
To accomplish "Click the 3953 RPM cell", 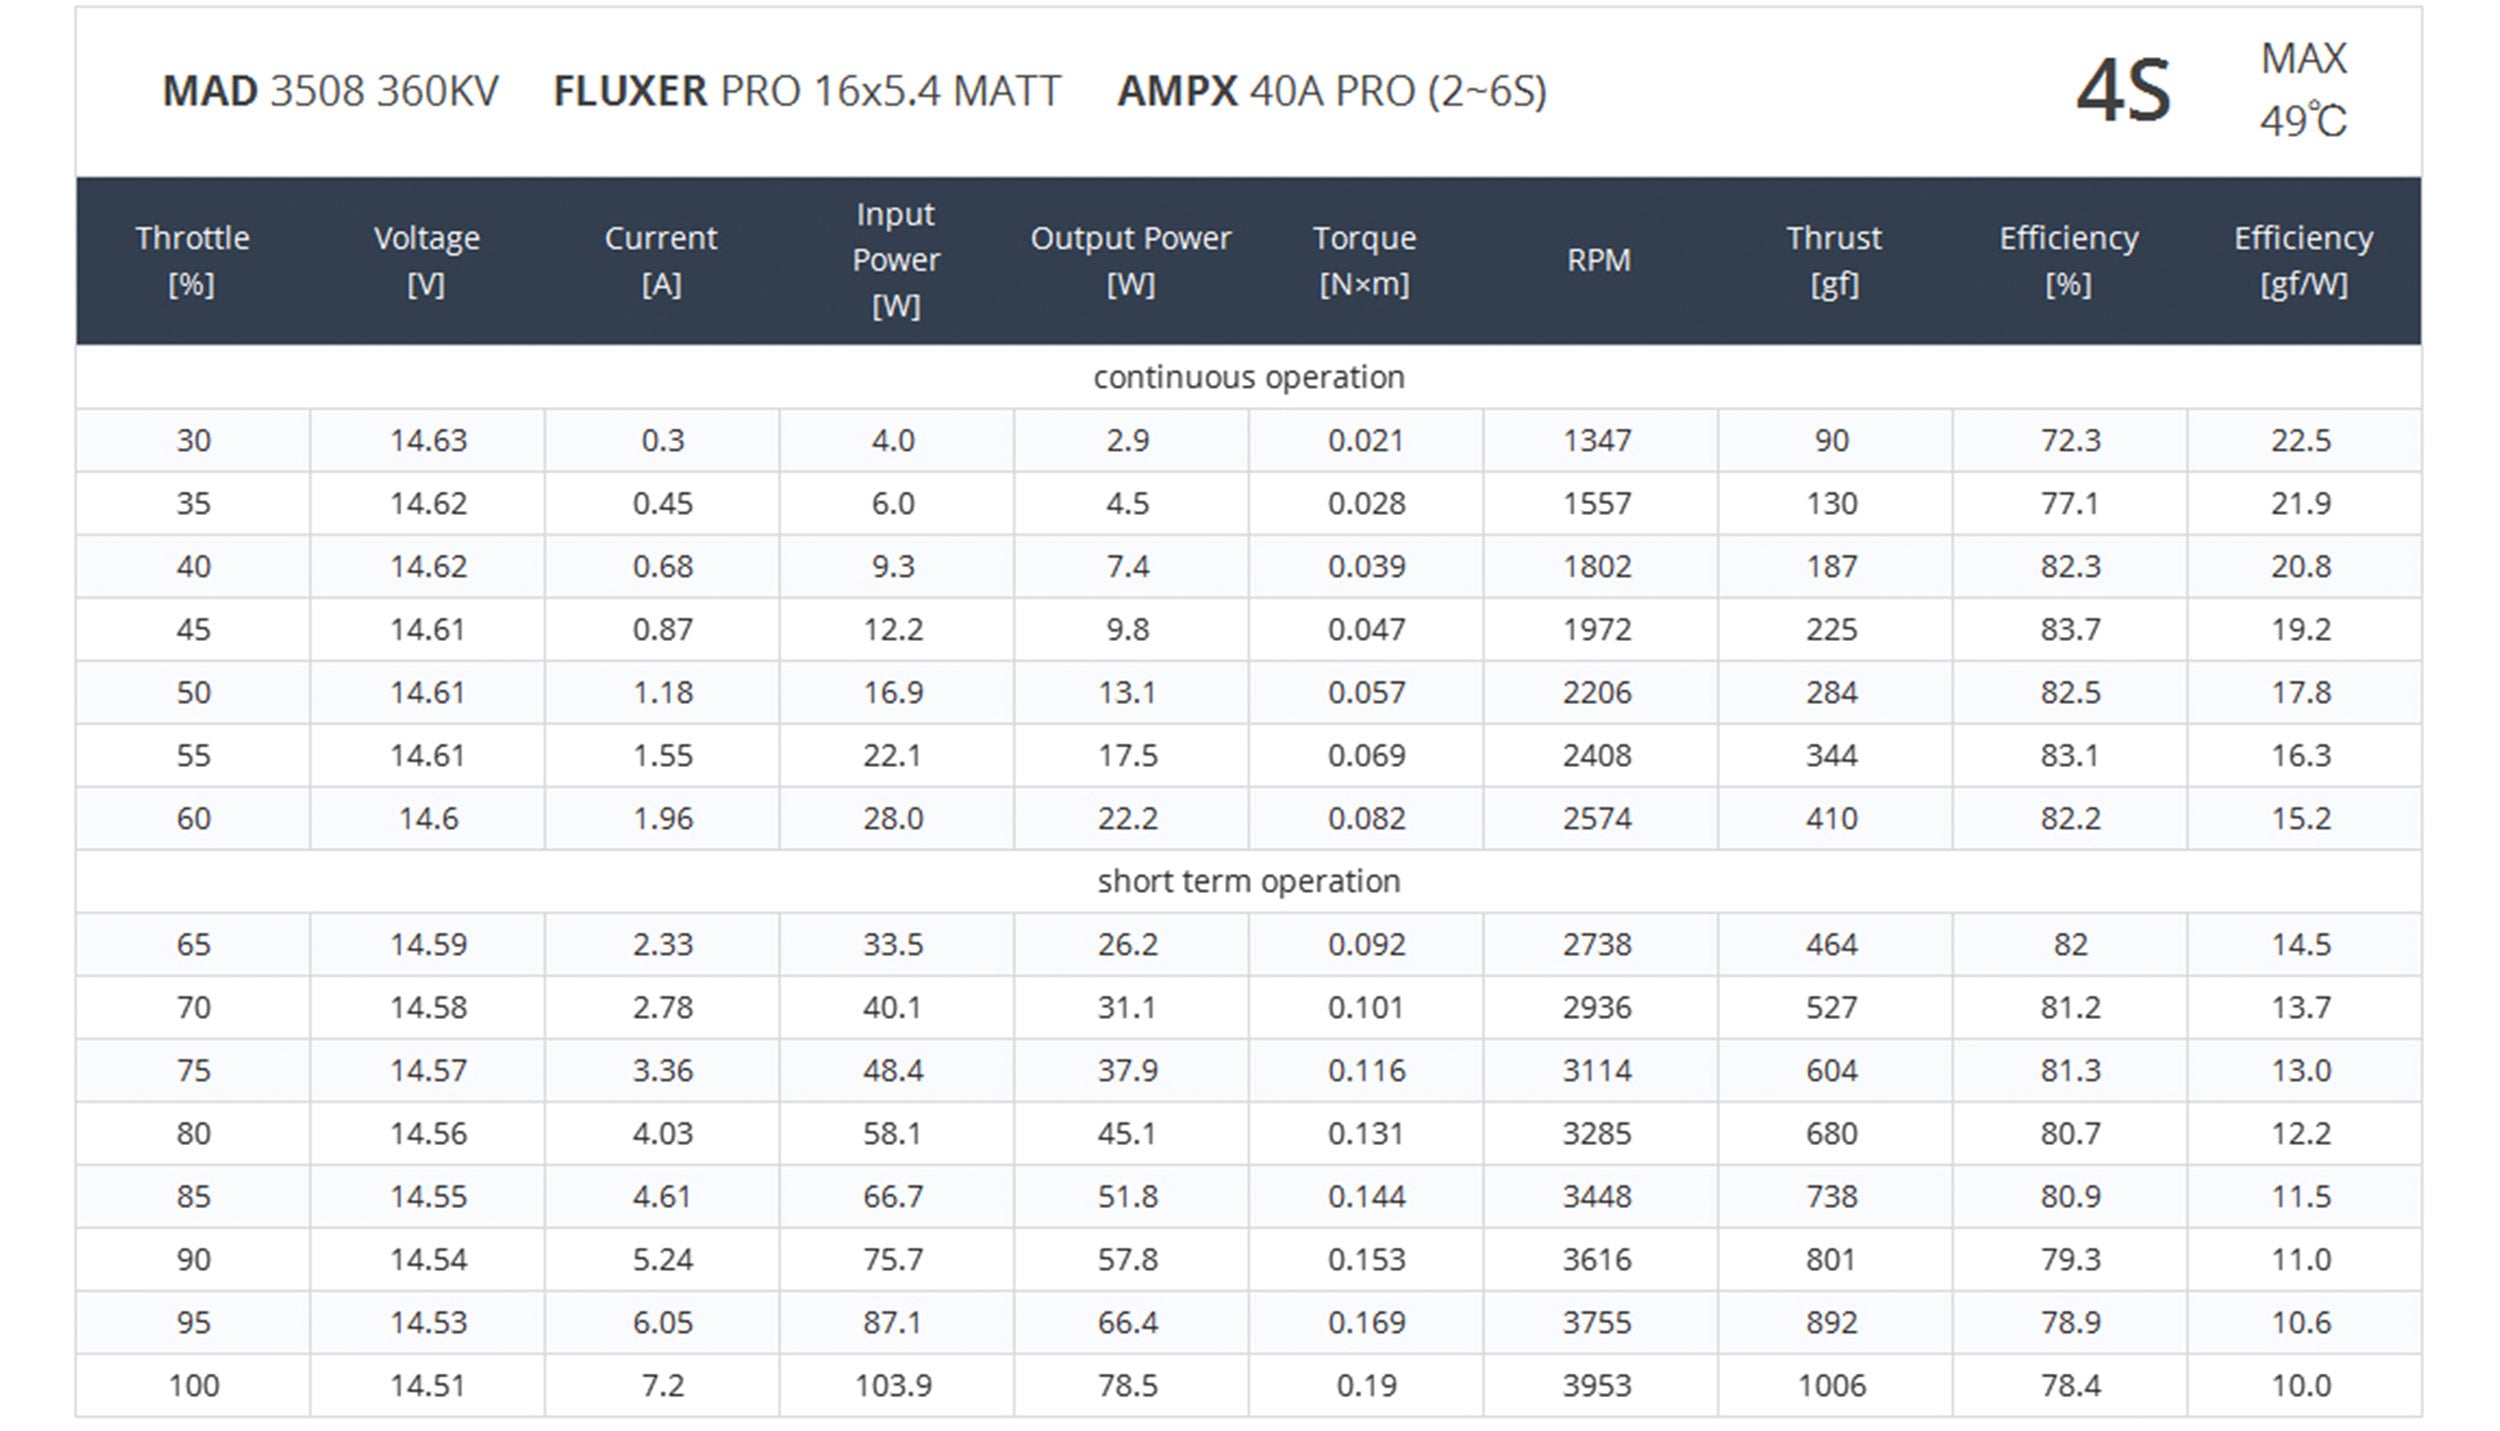I will coord(1597,1385).
